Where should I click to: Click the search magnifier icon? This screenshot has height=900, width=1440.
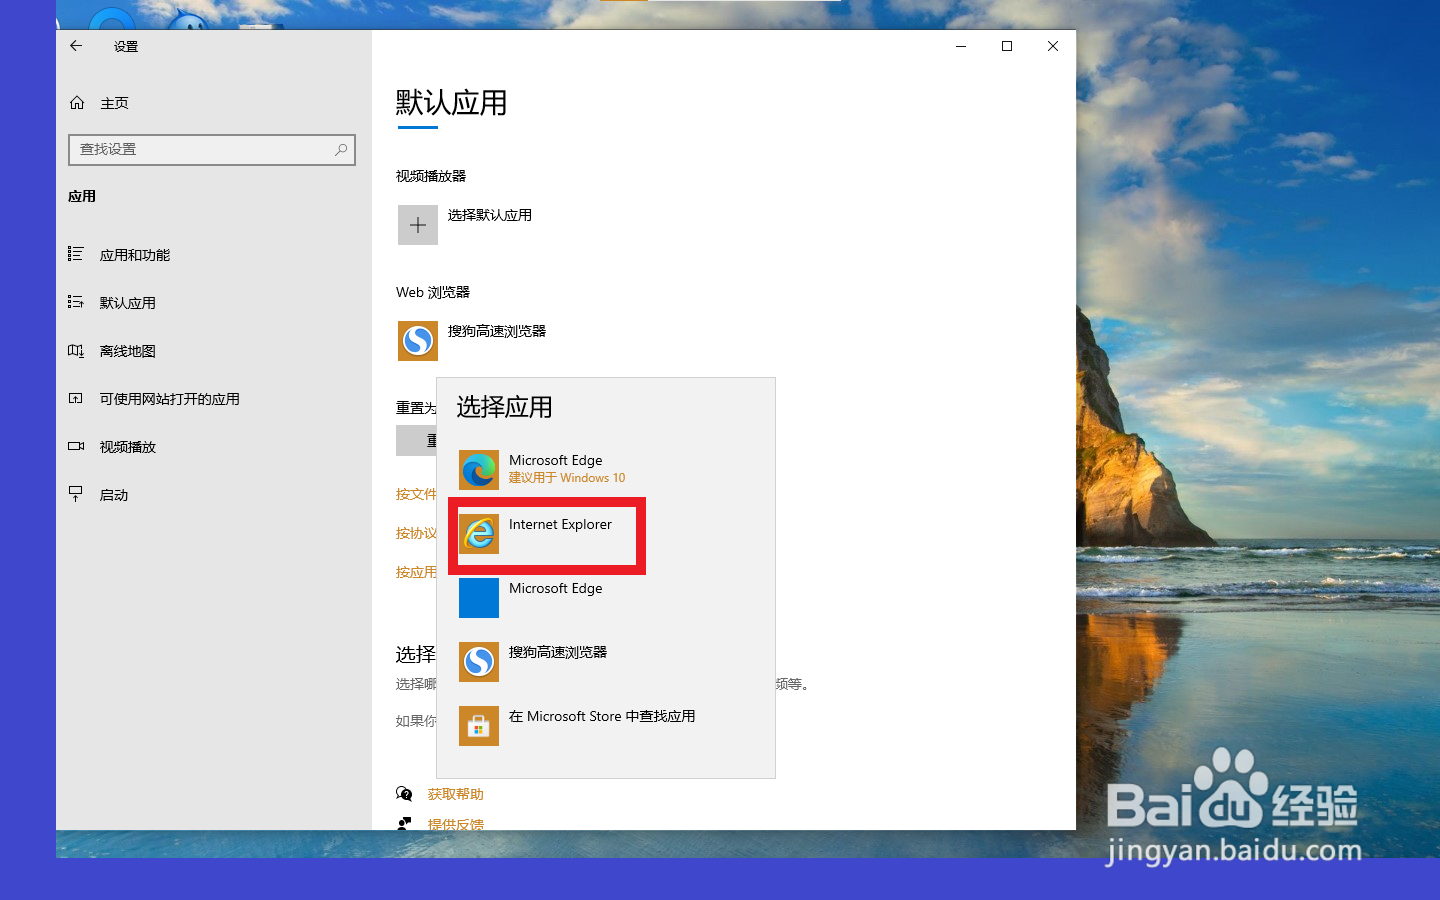[341, 150]
